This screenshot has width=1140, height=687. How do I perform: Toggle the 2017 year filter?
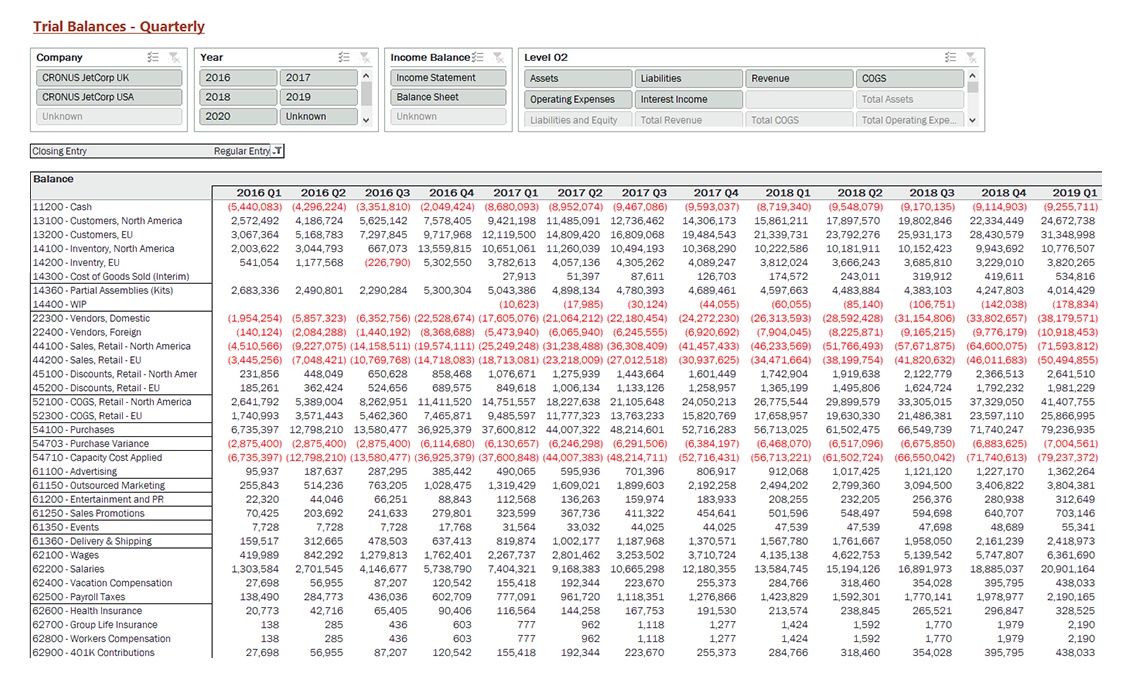[x=318, y=78]
